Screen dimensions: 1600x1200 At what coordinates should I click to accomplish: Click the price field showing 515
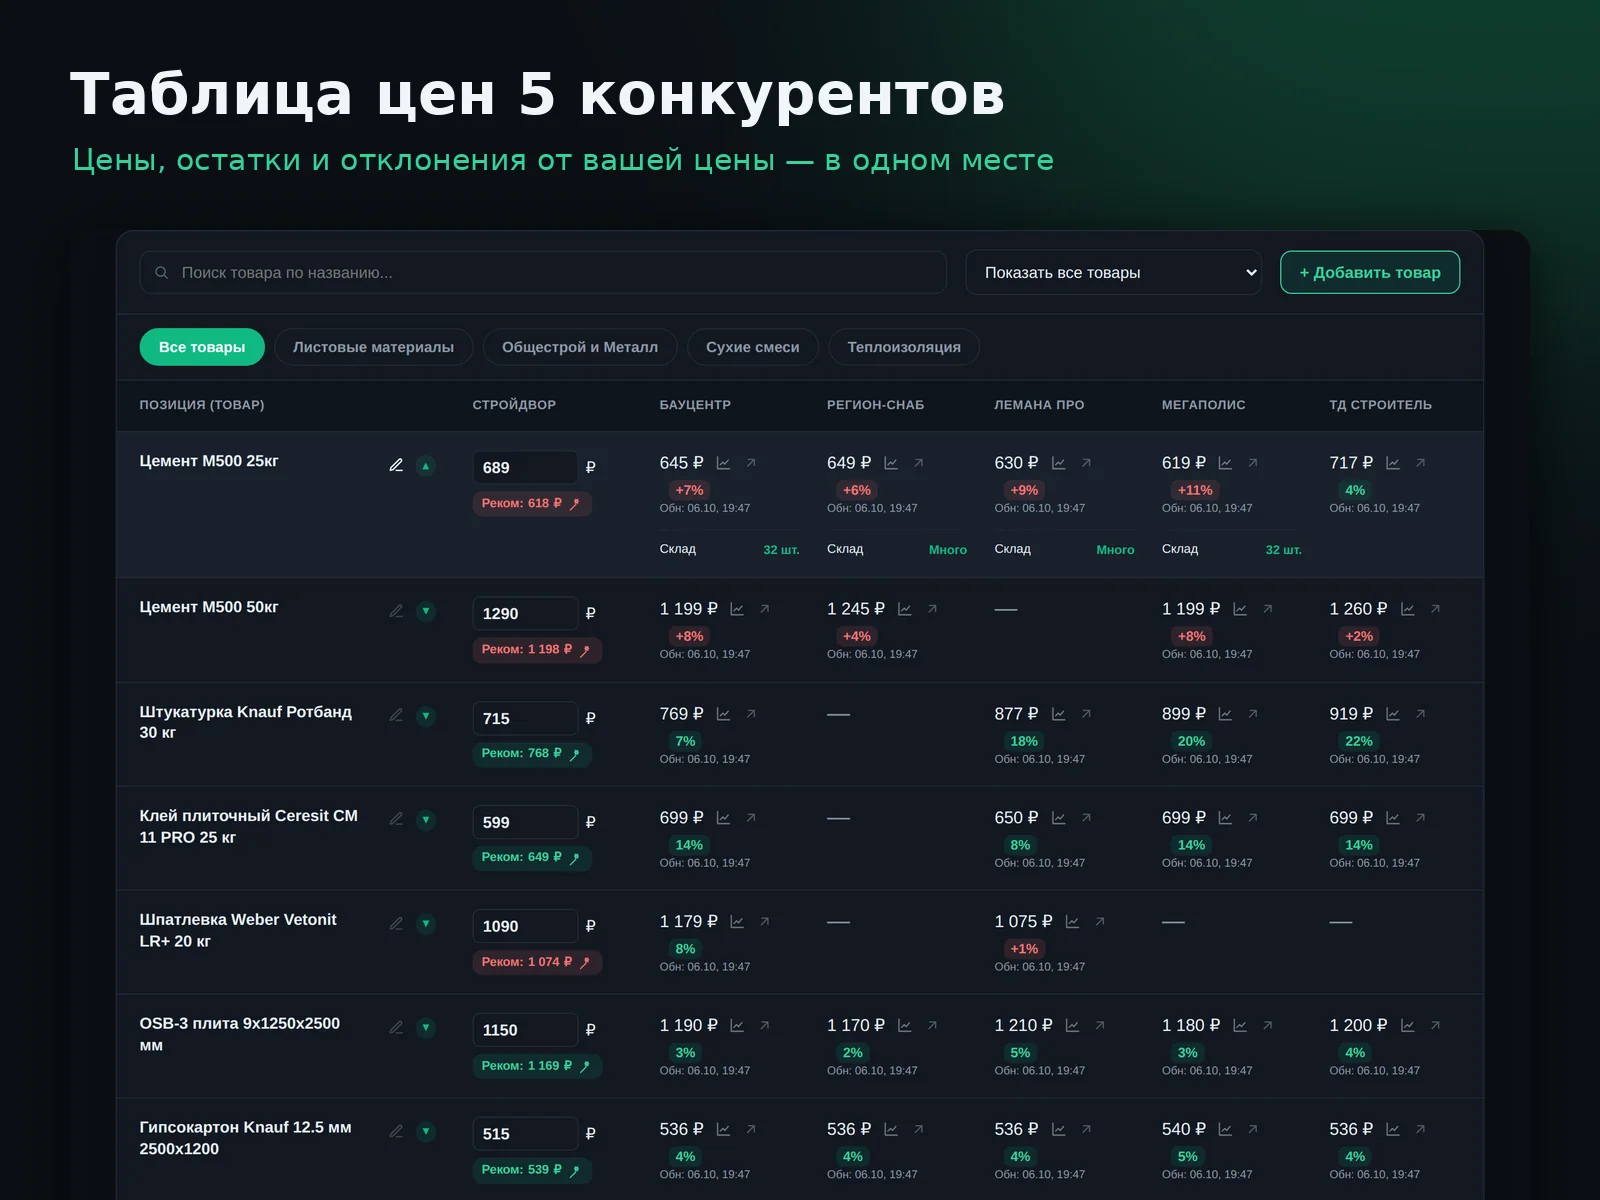pyautogui.click(x=526, y=1134)
